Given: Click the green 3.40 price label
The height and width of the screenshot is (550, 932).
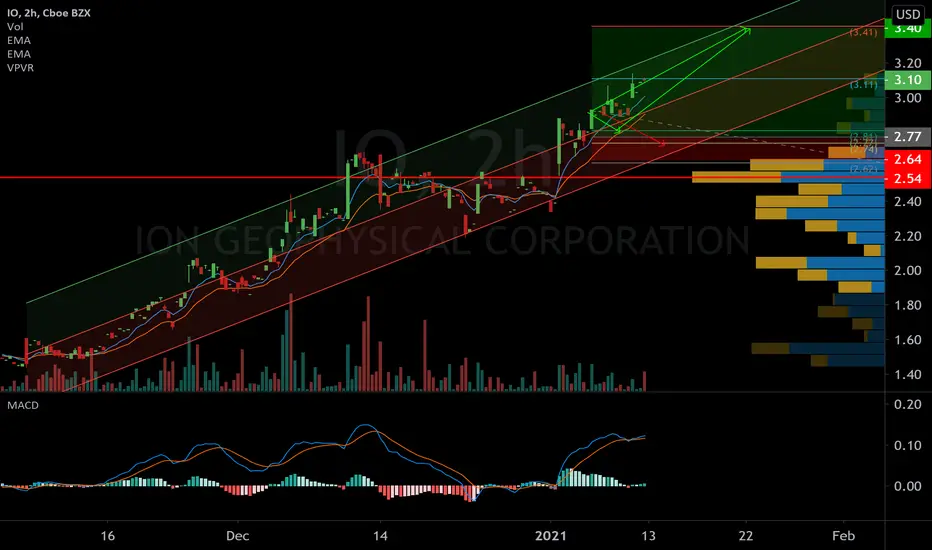Looking at the screenshot, I should 908,29.
